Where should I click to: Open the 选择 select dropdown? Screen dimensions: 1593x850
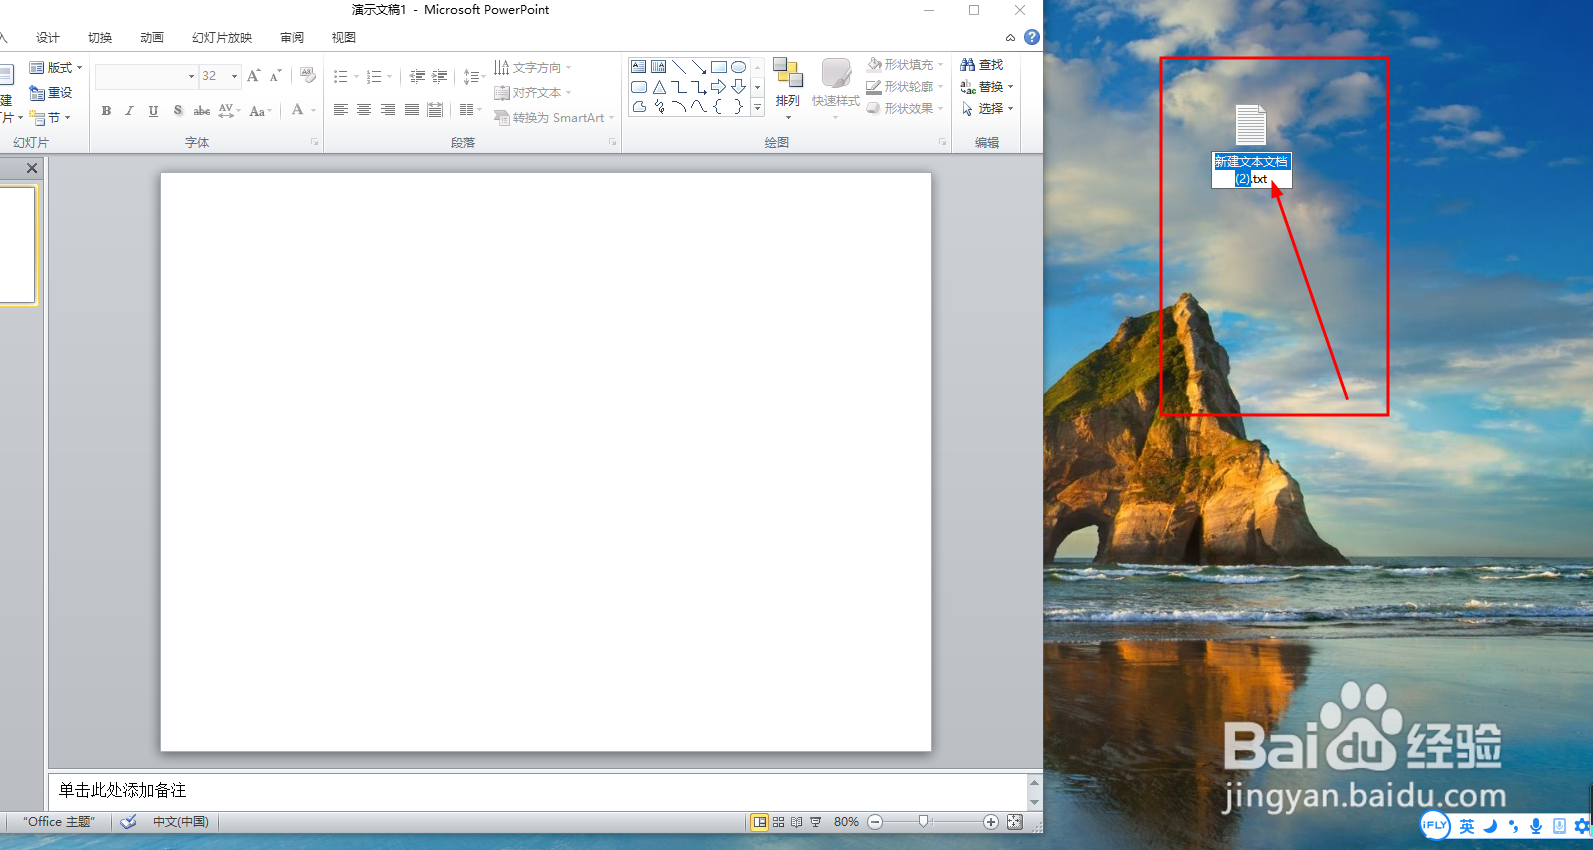coord(987,108)
